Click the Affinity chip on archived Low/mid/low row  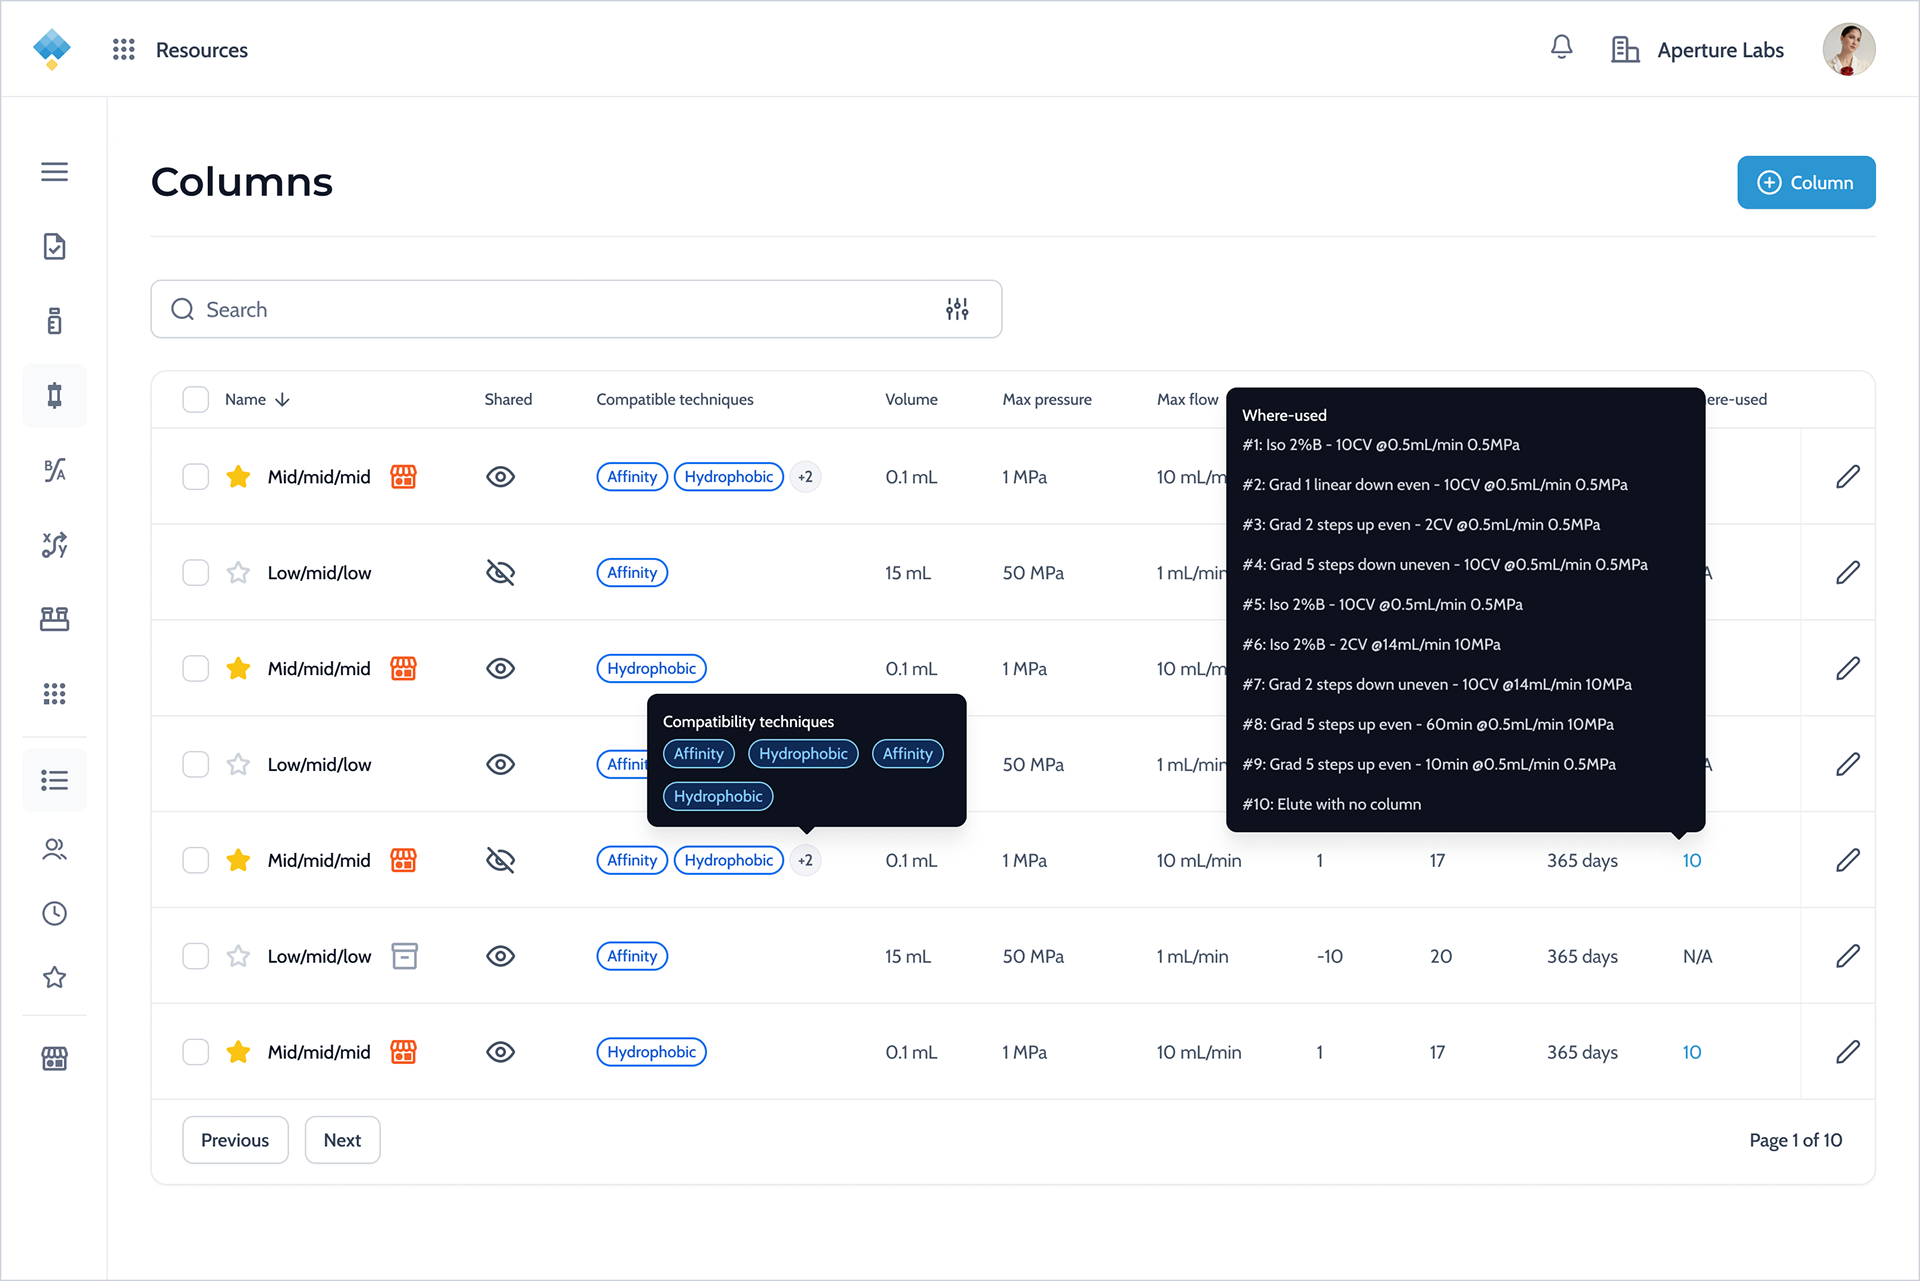click(x=632, y=956)
